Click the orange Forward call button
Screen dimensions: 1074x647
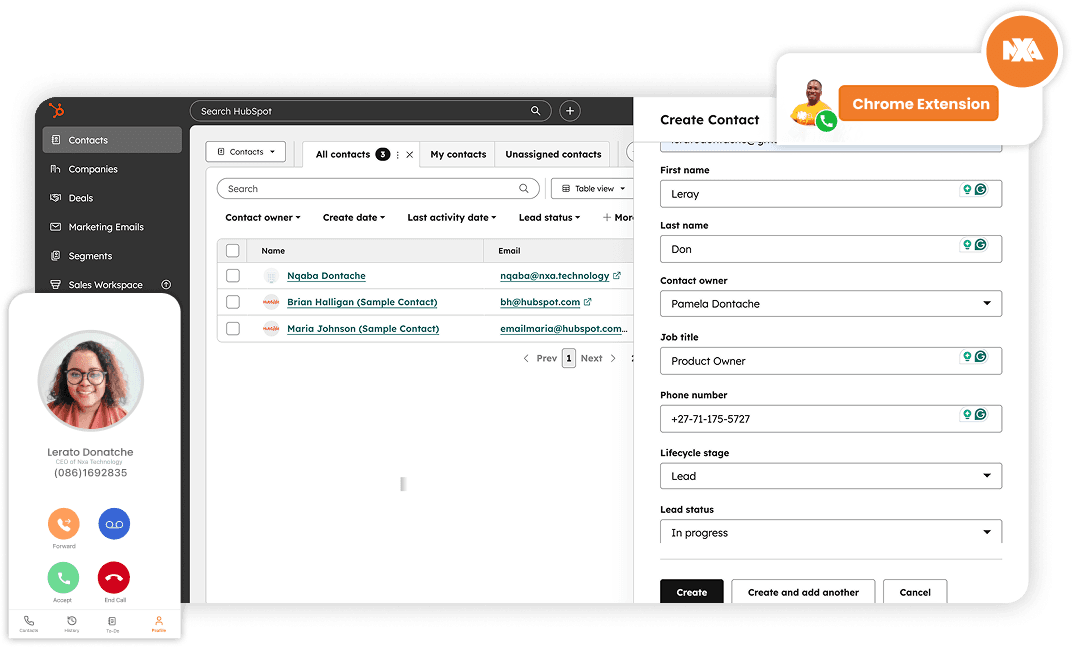coord(64,524)
